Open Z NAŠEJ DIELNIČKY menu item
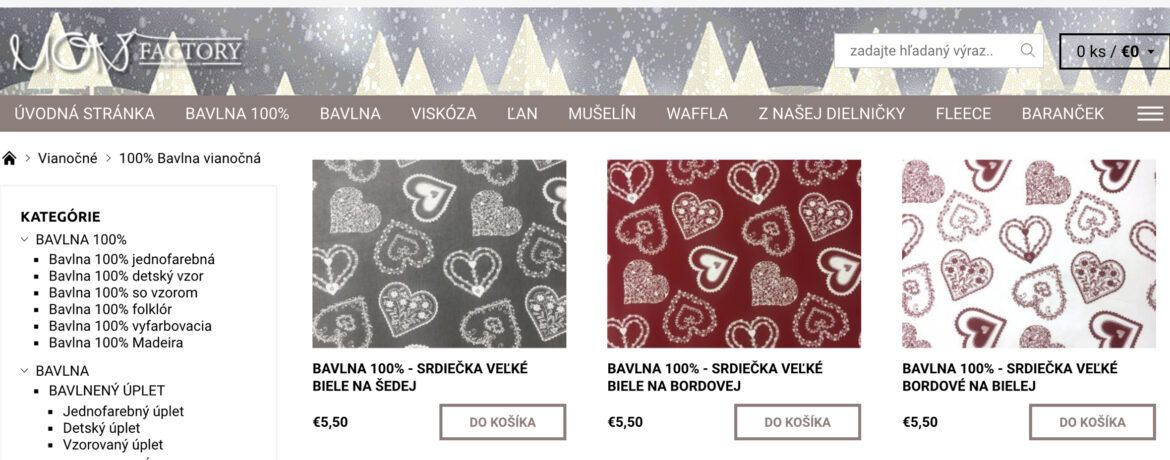Image resolution: width=1170 pixels, height=460 pixels. coord(831,114)
